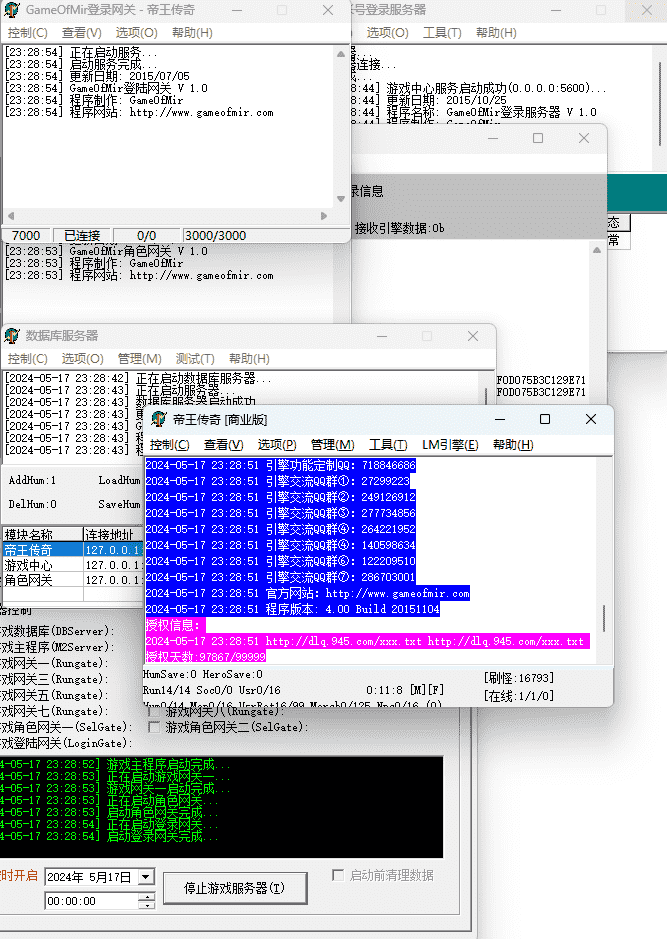This screenshot has width=667, height=939.
Task: Open 控制(C) menu in 数据库服务器 window
Action: coord(28,359)
